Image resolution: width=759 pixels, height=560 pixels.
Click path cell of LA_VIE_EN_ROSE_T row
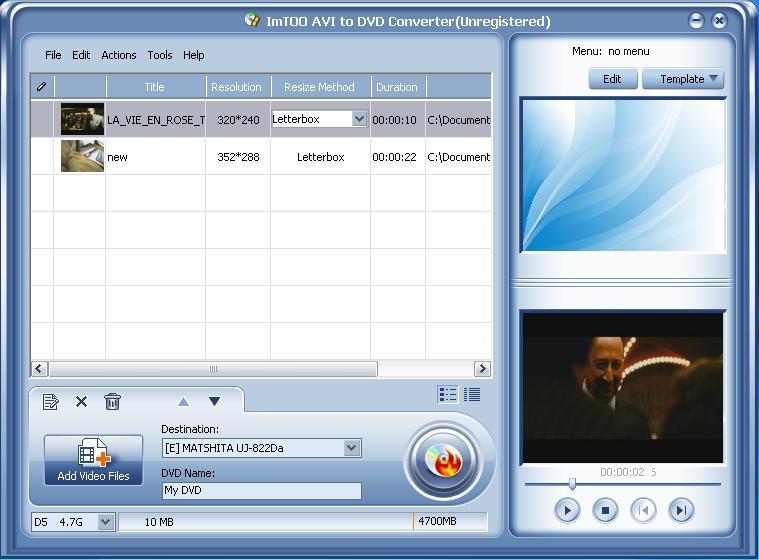(458, 120)
